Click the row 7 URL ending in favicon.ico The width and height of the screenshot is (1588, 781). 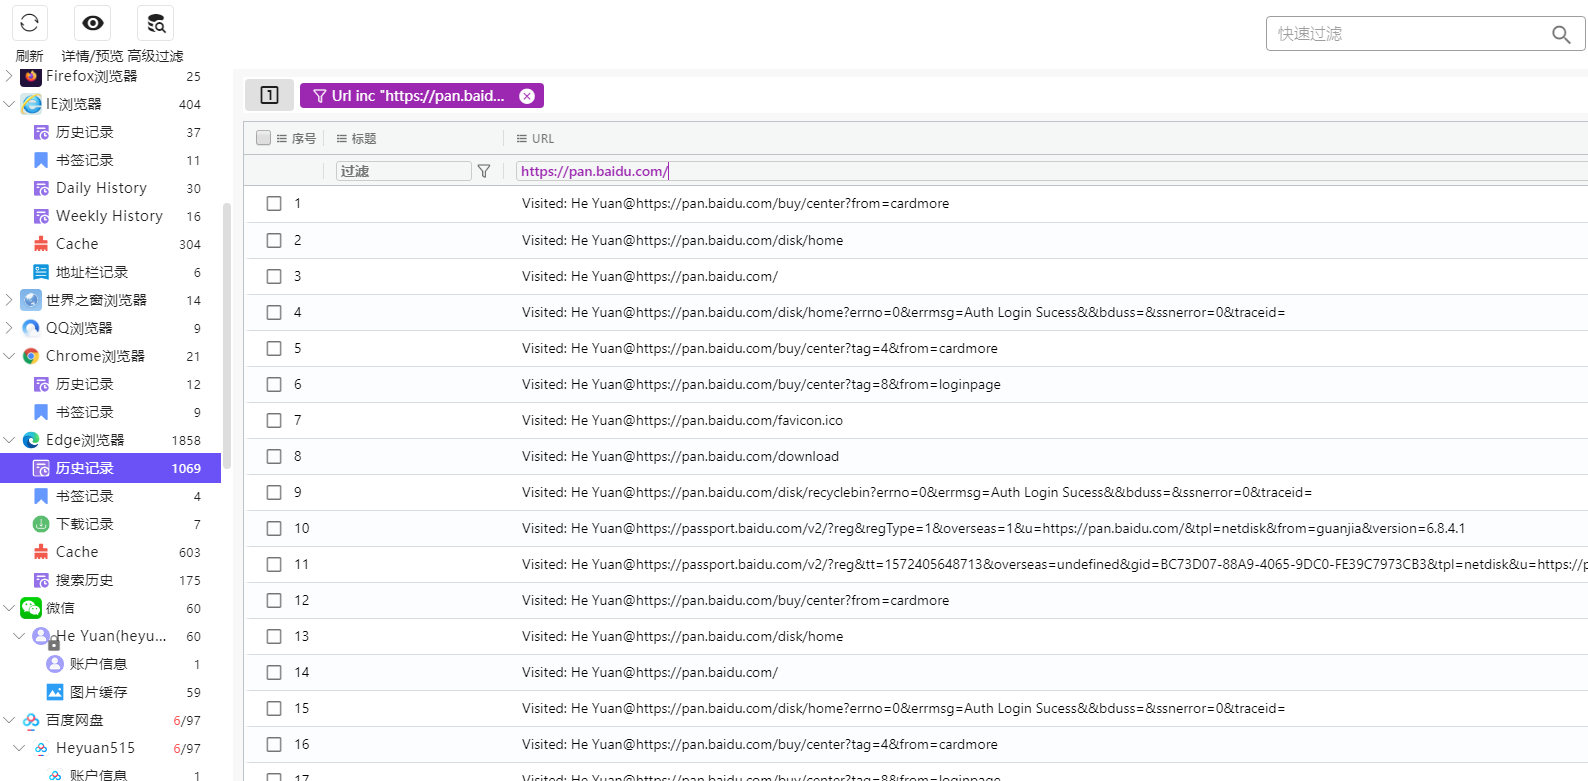pos(682,420)
